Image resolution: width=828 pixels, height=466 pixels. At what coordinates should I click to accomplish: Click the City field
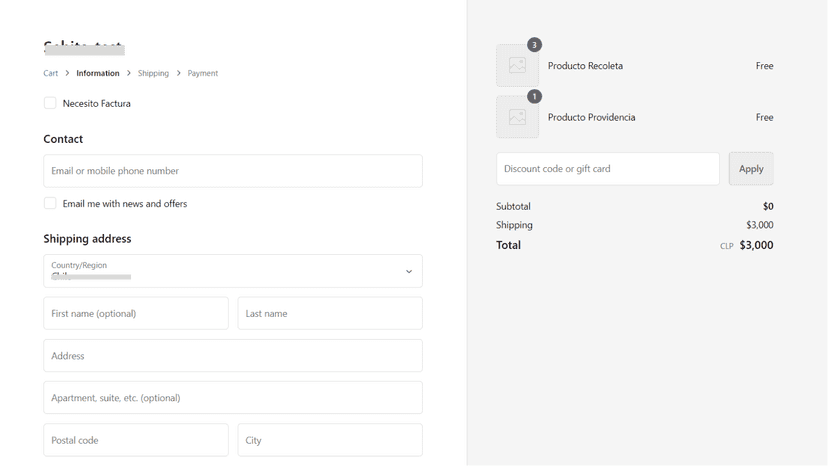point(330,440)
